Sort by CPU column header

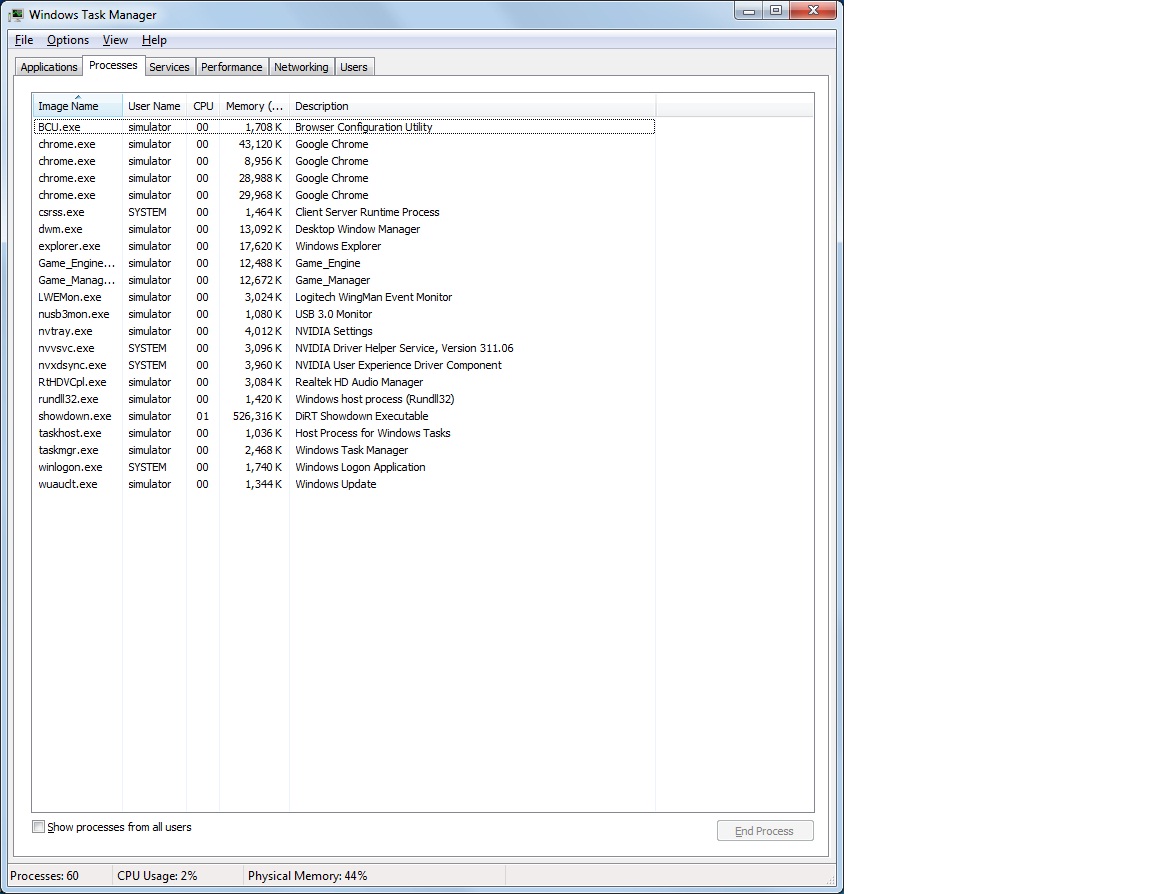point(204,106)
